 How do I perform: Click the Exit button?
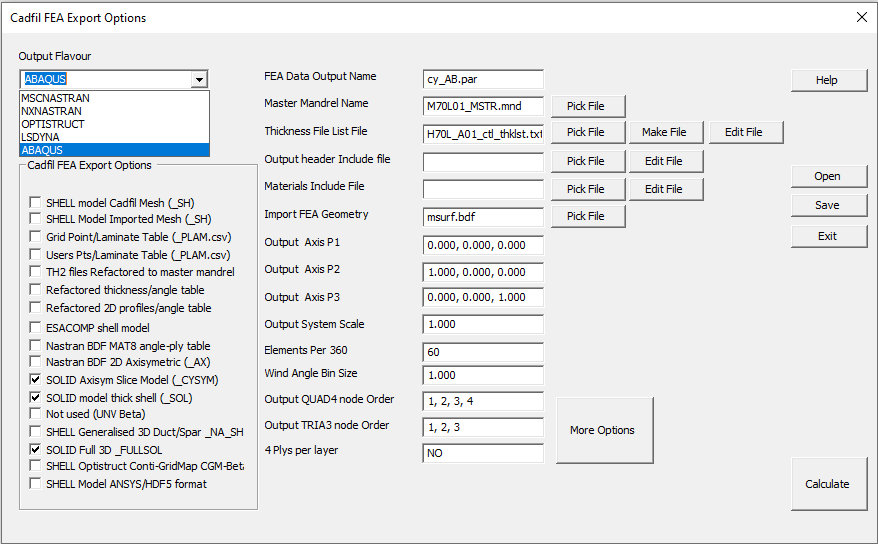(829, 236)
